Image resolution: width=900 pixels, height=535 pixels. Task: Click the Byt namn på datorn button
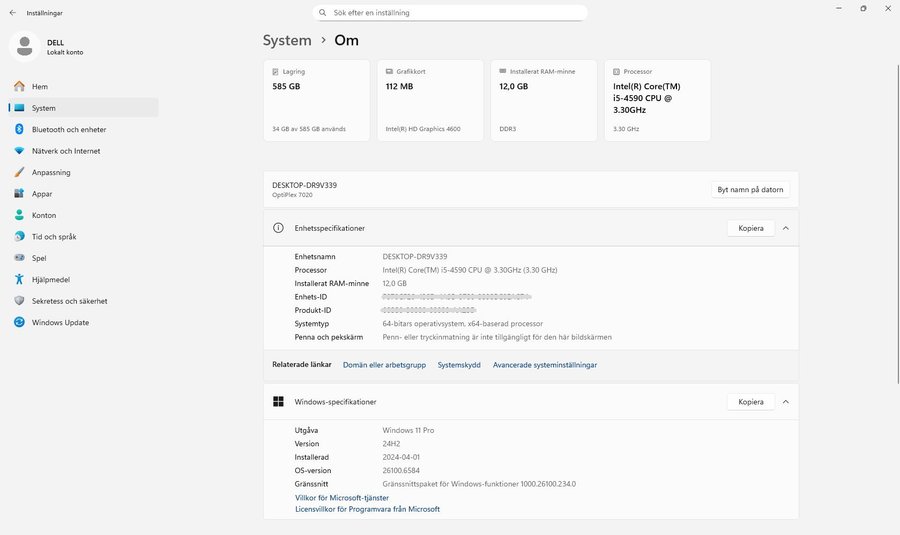(750, 190)
